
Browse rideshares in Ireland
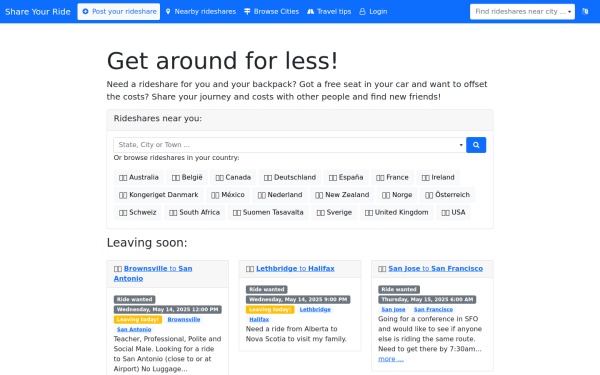[x=438, y=178]
